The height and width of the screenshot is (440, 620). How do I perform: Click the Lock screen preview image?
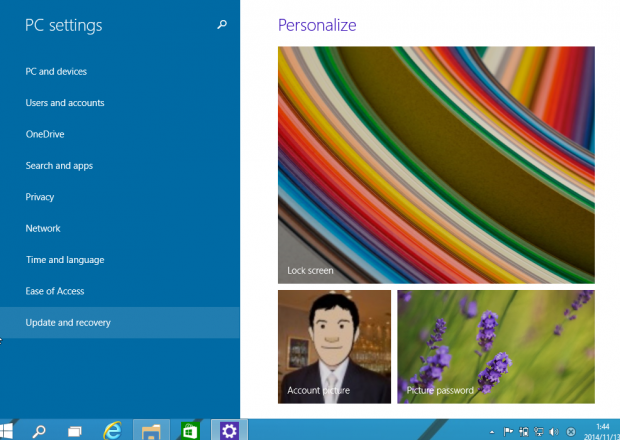coord(436,165)
